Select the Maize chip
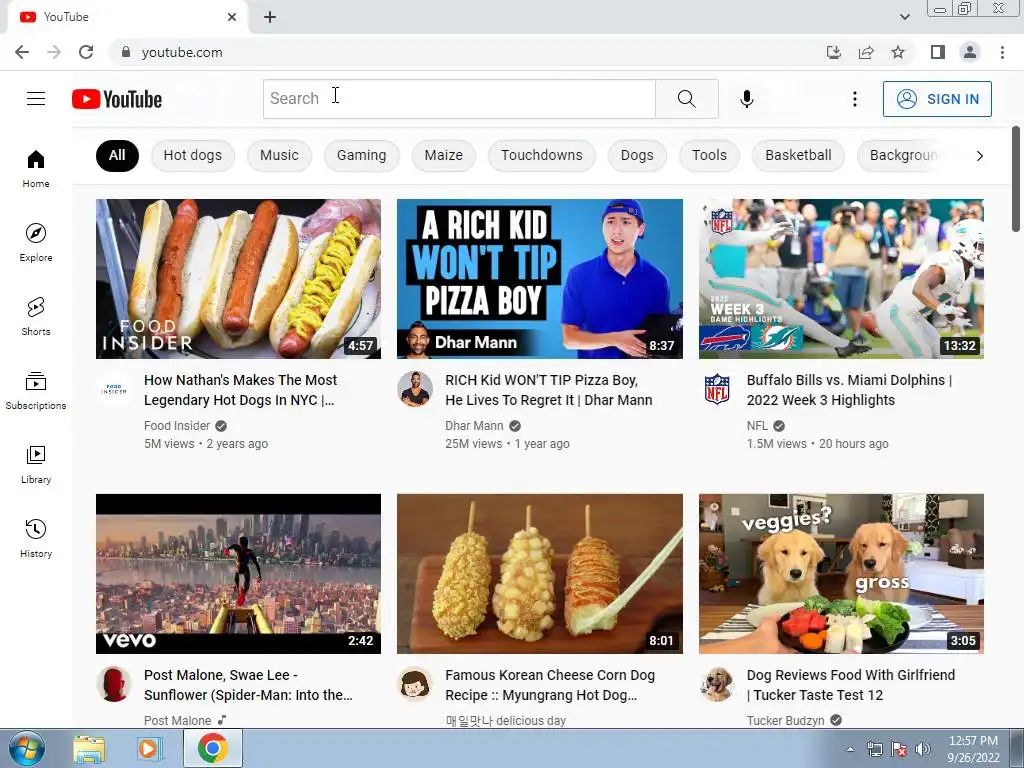Screen dimensions: 1024x768 click(443, 155)
